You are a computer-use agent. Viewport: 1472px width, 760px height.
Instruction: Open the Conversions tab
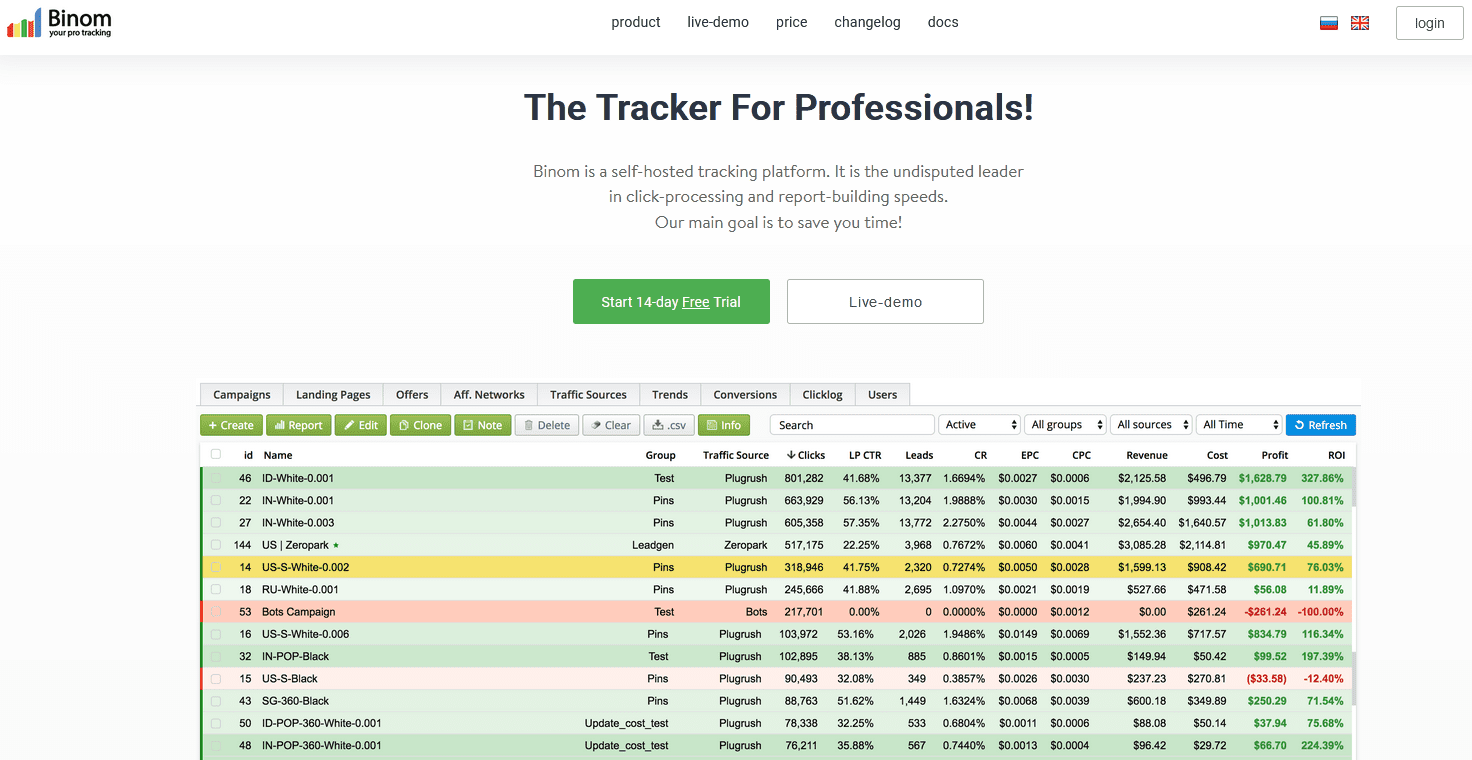[744, 394]
